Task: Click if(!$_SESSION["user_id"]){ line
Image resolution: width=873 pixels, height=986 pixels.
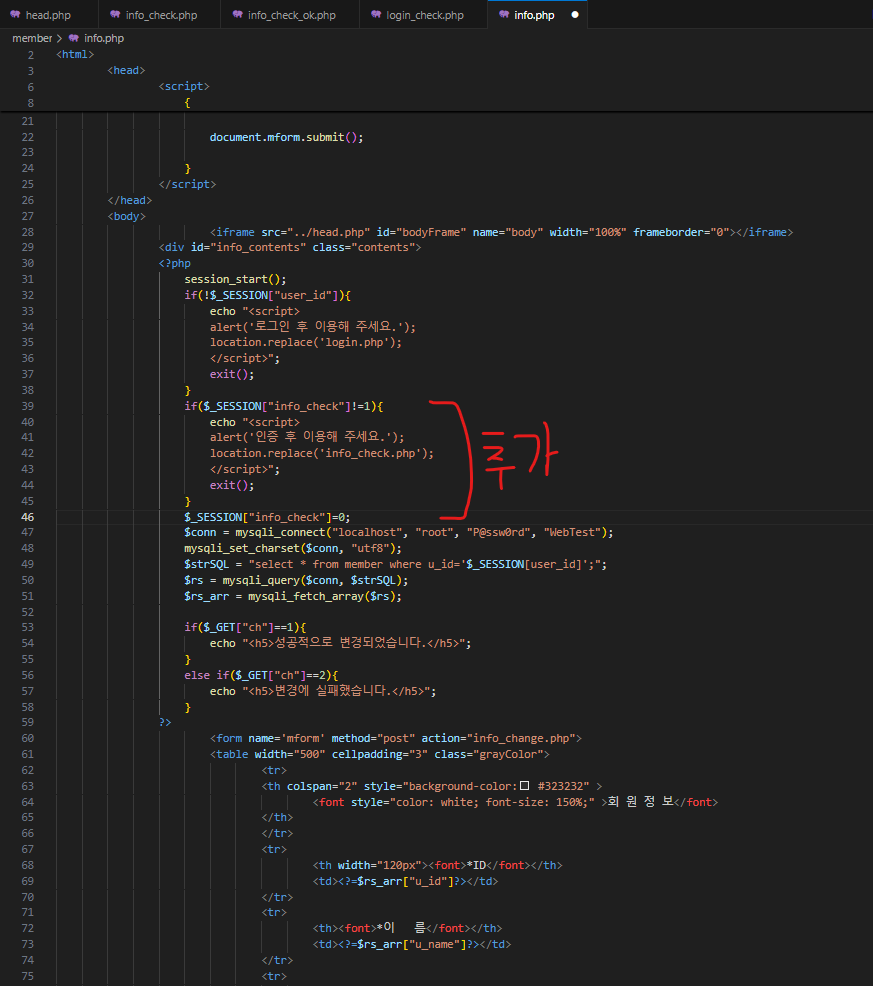Action: tap(267, 295)
